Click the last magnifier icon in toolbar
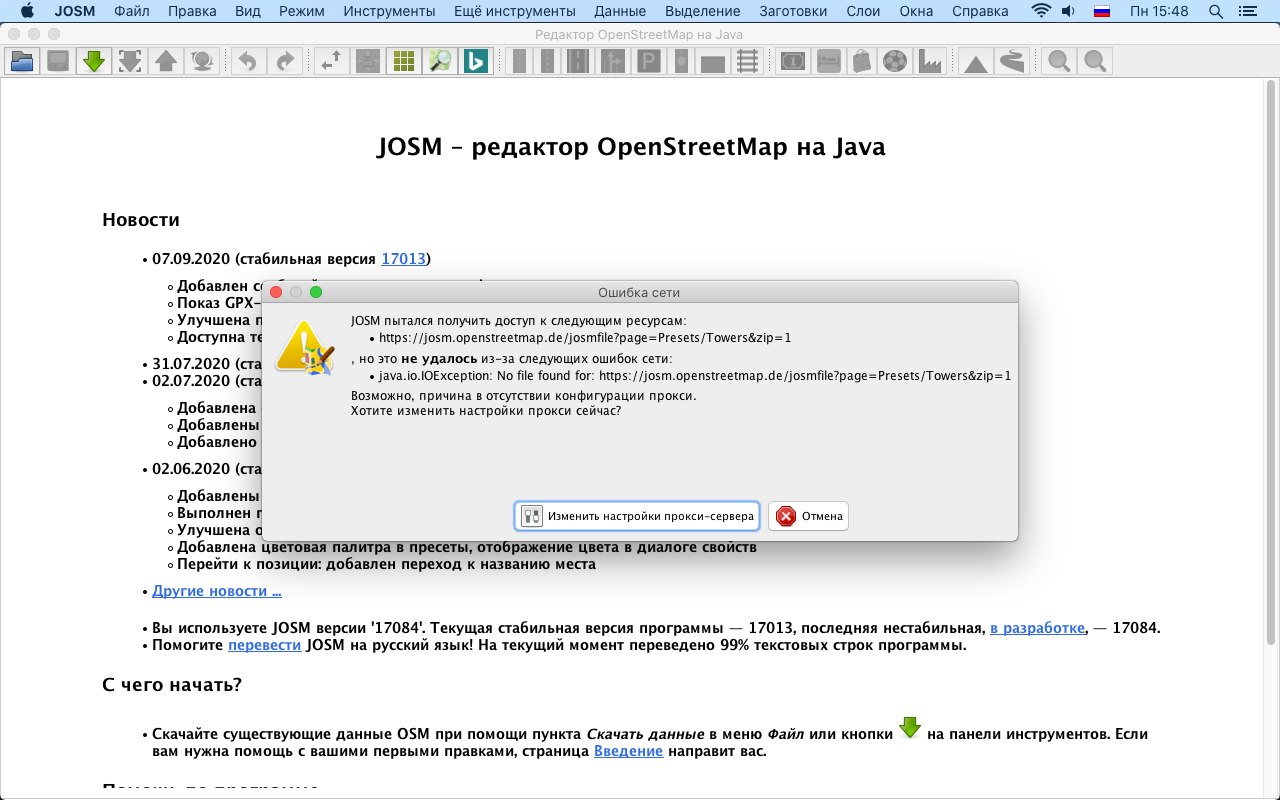Screen dimensions: 1280x800 pos(1095,61)
